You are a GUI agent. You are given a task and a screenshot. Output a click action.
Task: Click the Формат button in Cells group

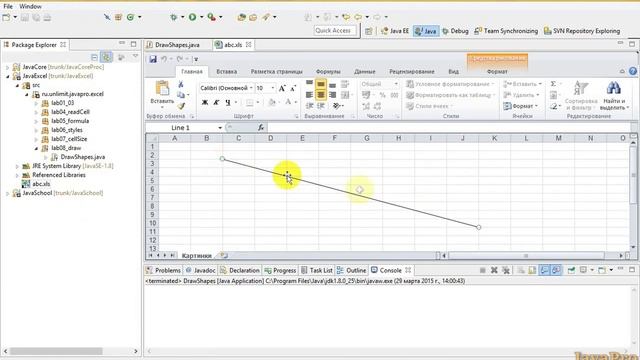[x=521, y=106]
